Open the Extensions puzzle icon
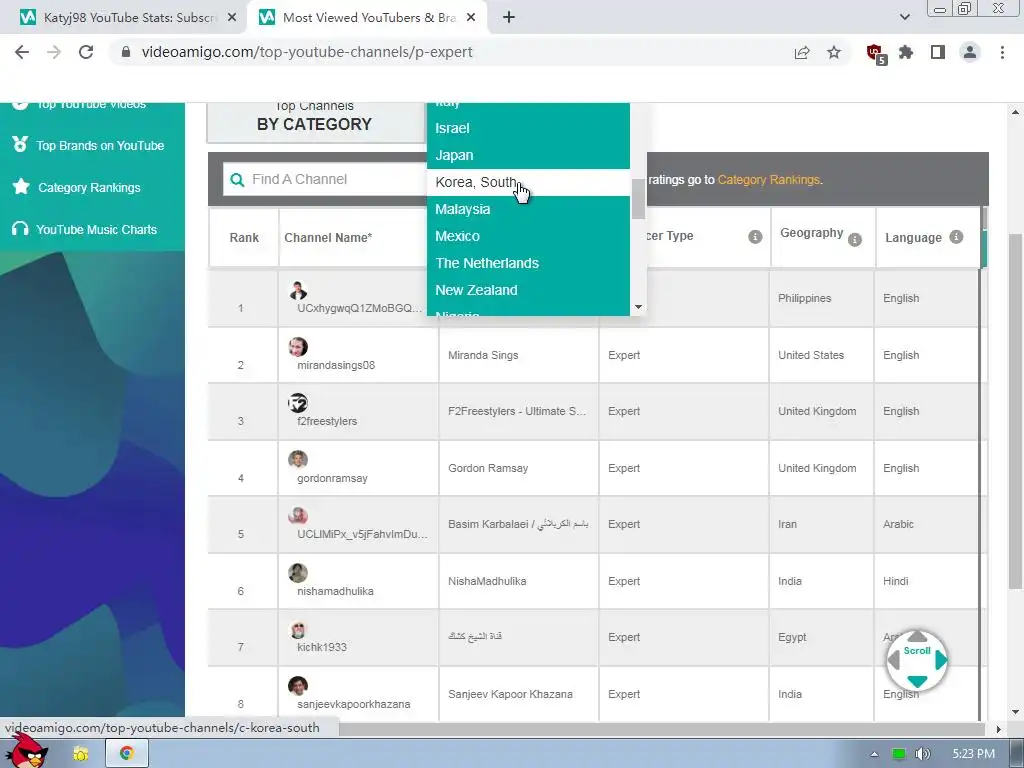 tap(906, 52)
